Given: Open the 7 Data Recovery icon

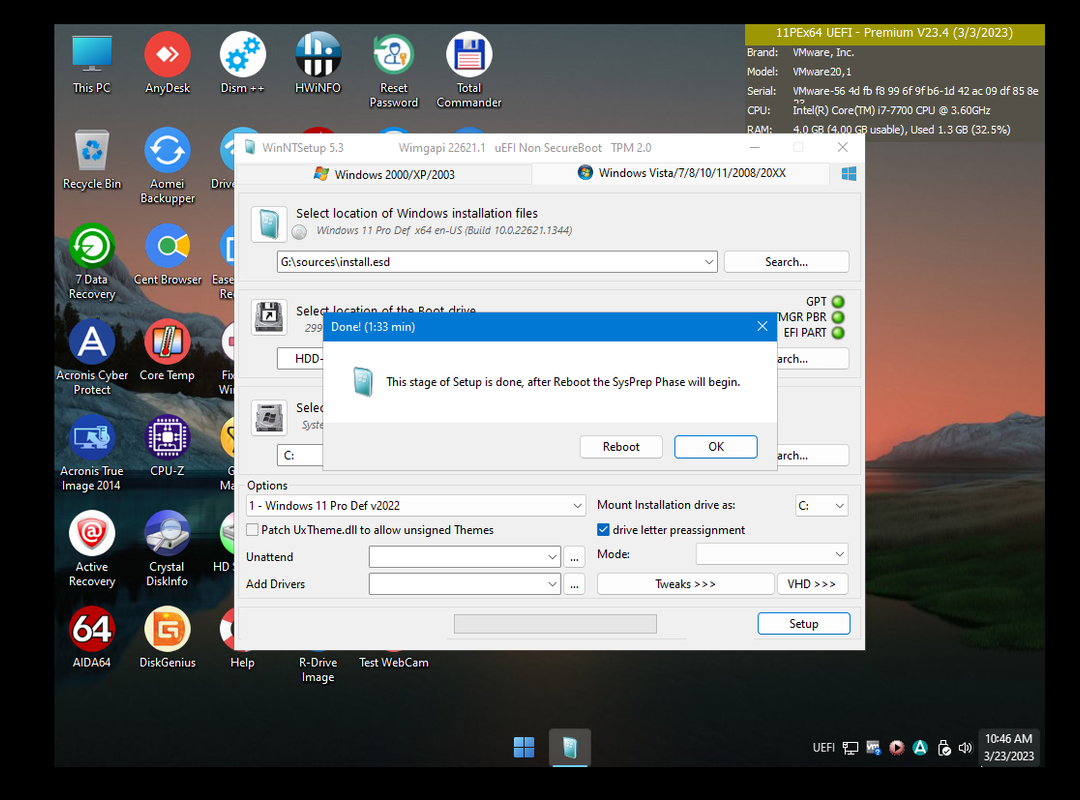Looking at the screenshot, I should pyautogui.click(x=92, y=263).
